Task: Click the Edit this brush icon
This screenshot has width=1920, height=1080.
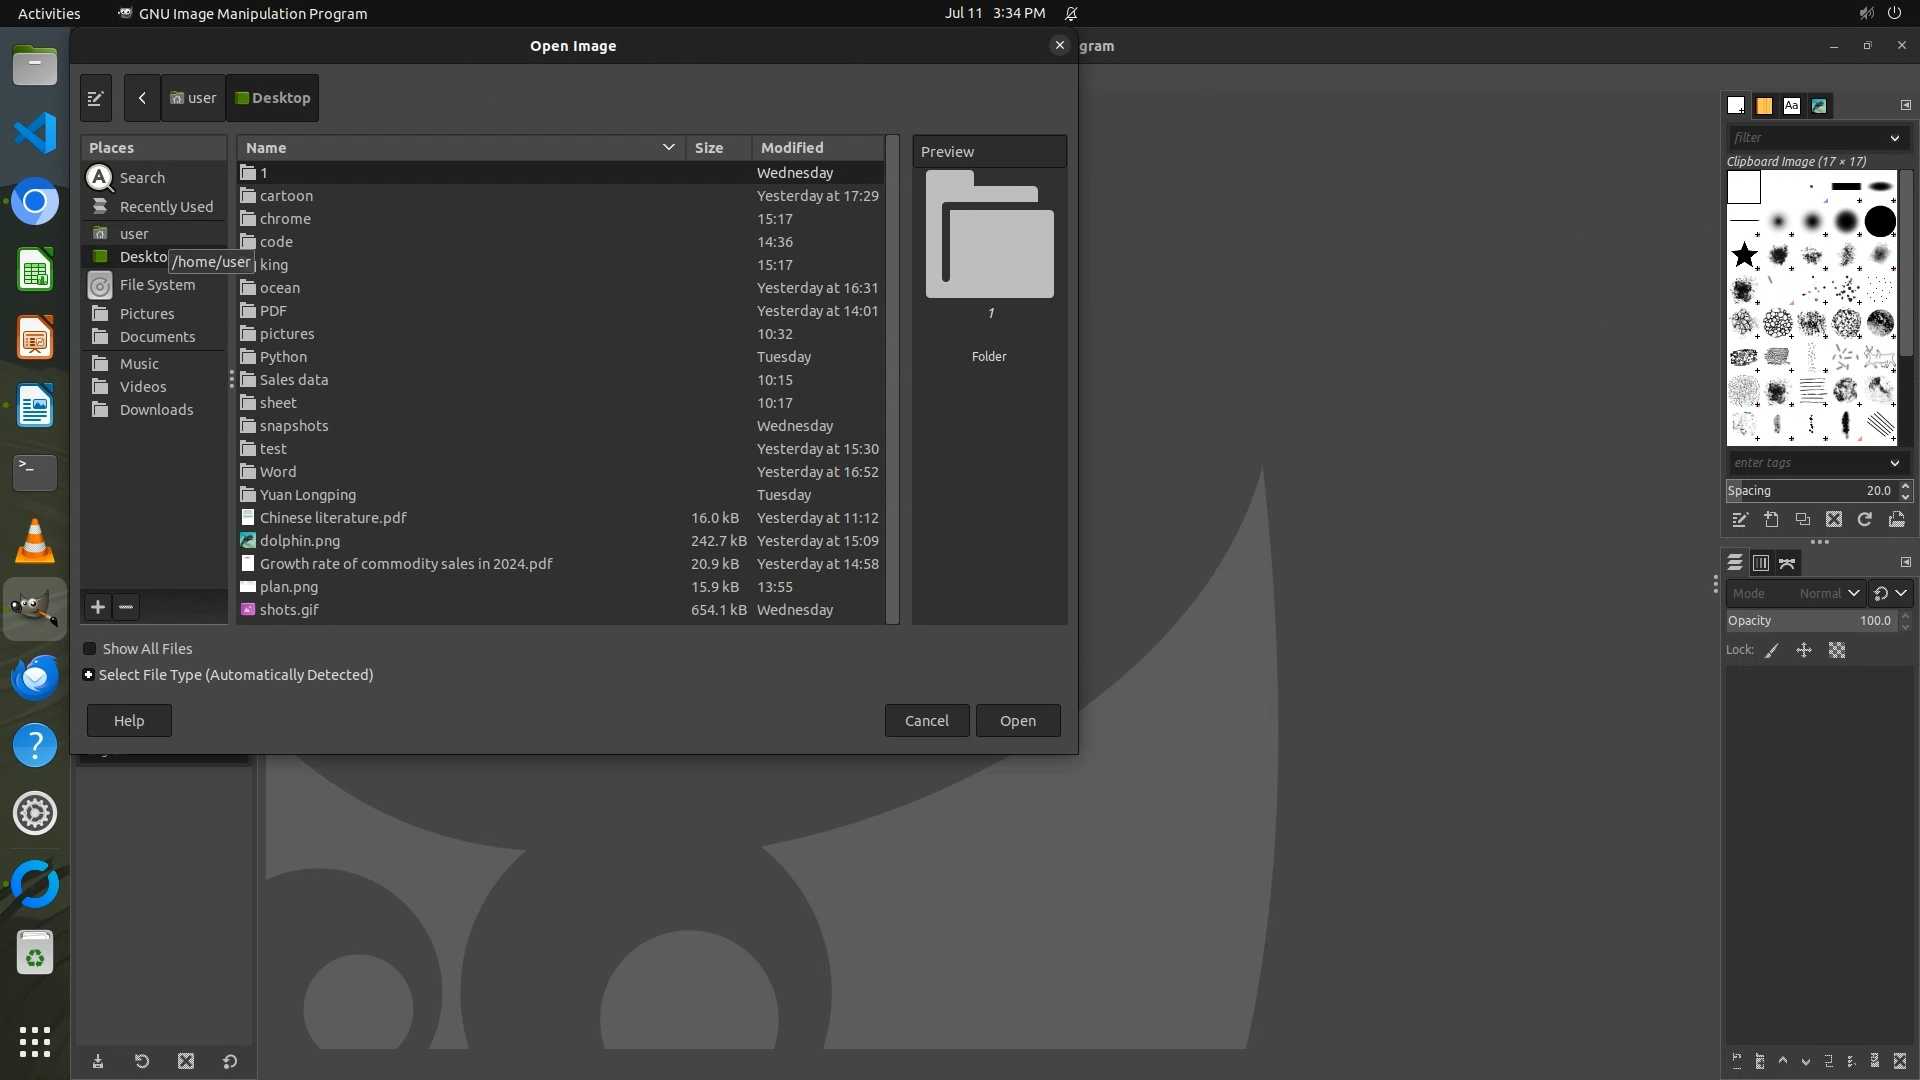Action: [x=1740, y=520]
